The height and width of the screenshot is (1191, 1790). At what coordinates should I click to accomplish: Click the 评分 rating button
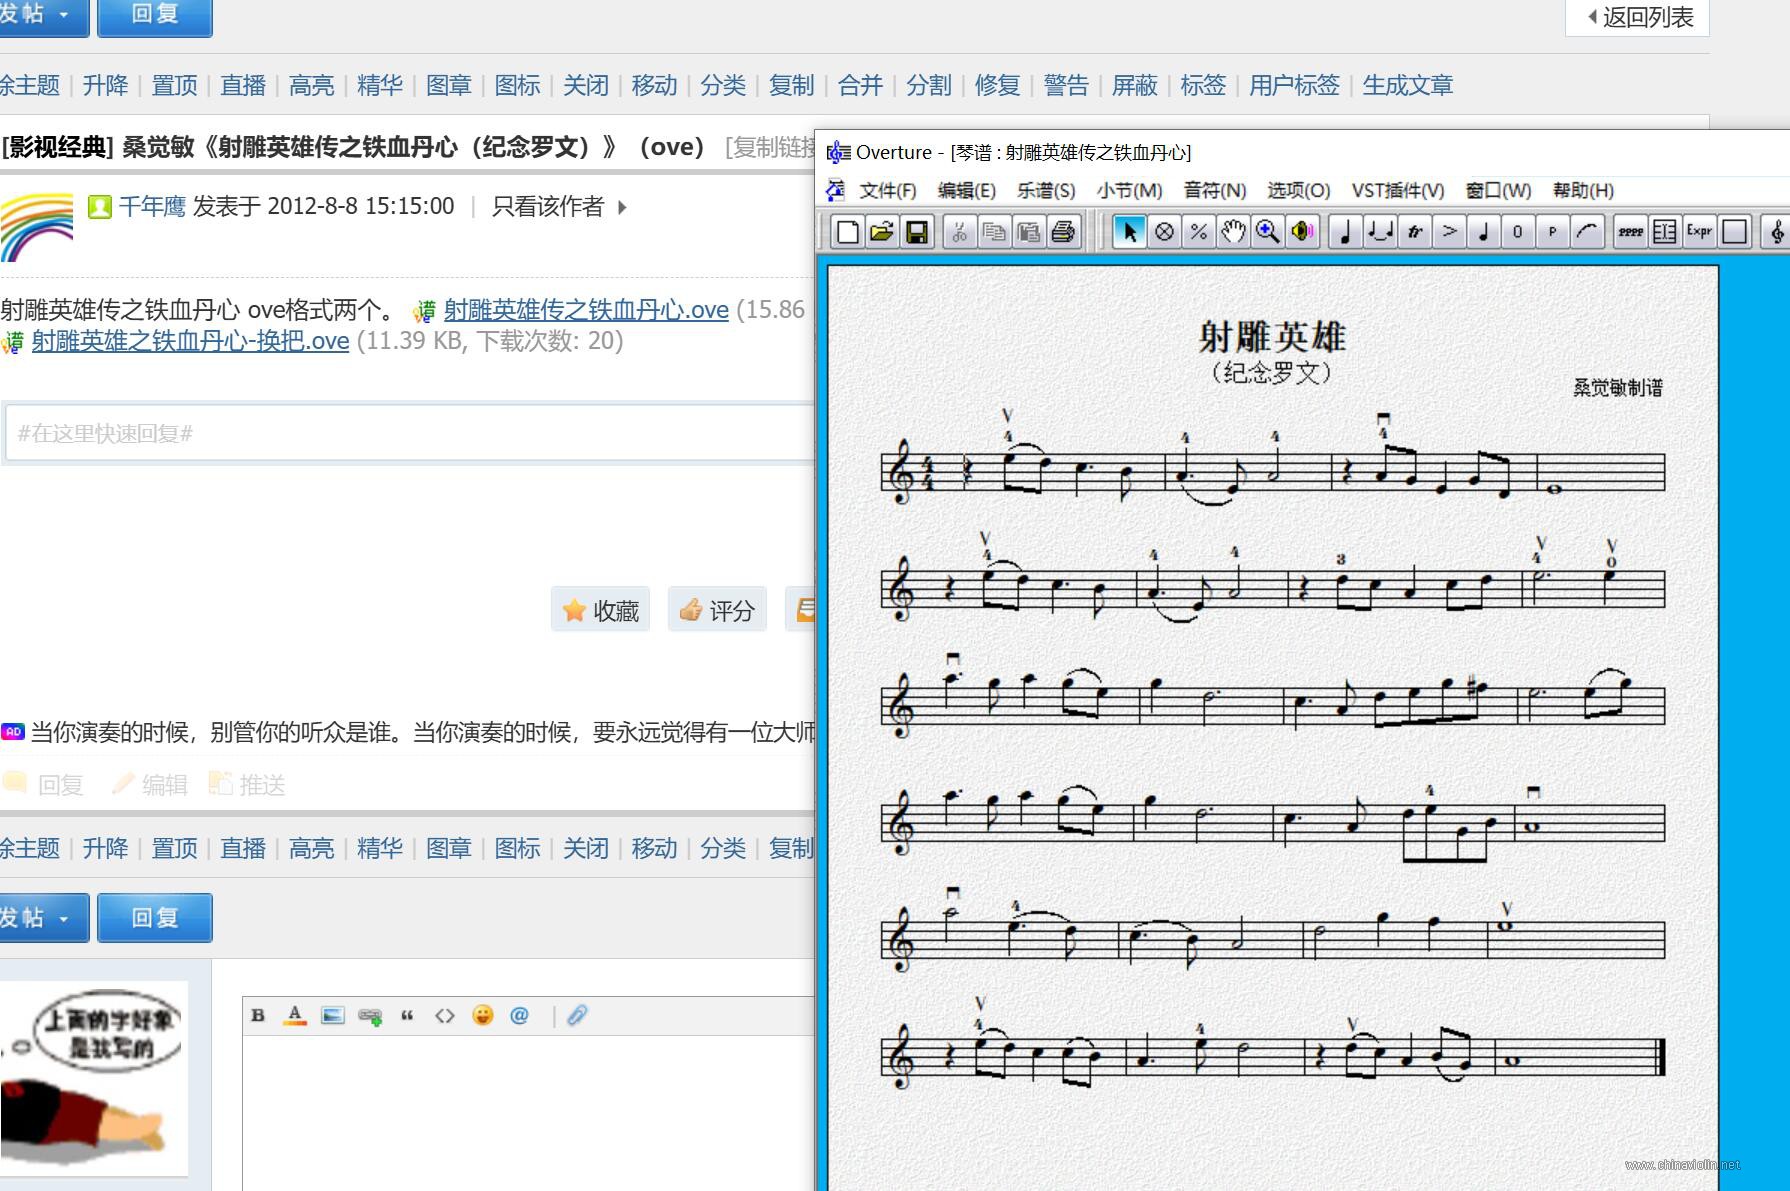click(717, 610)
